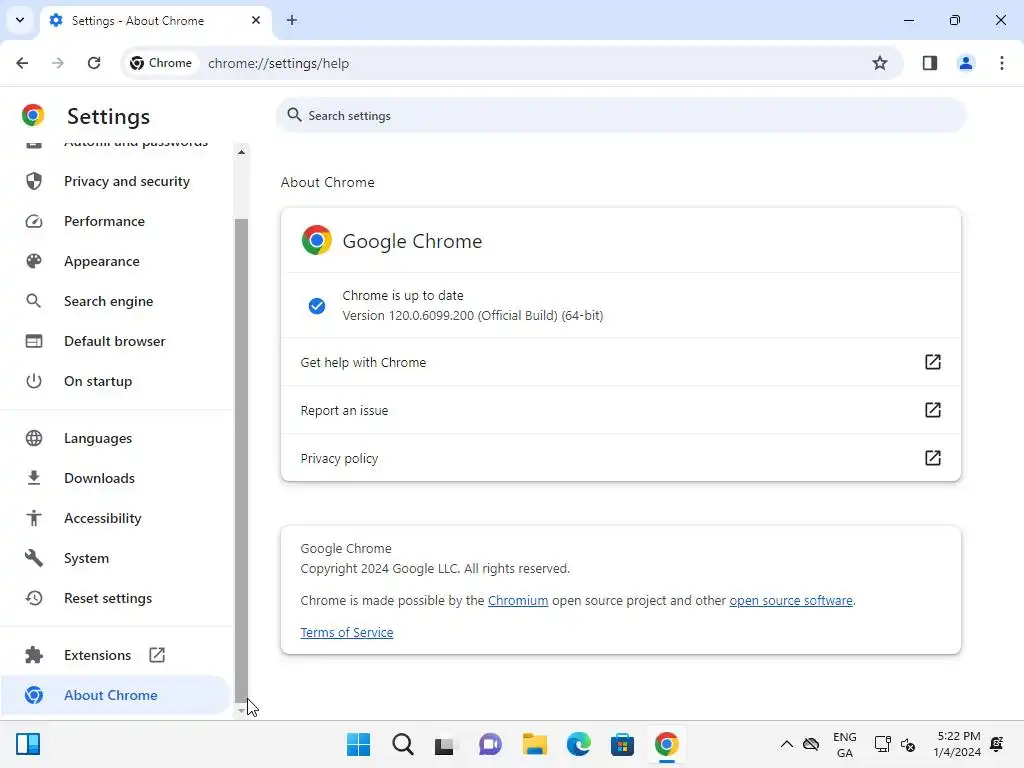The width and height of the screenshot is (1024, 768).
Task: Open Widgets panel on taskbar
Action: (x=28, y=744)
